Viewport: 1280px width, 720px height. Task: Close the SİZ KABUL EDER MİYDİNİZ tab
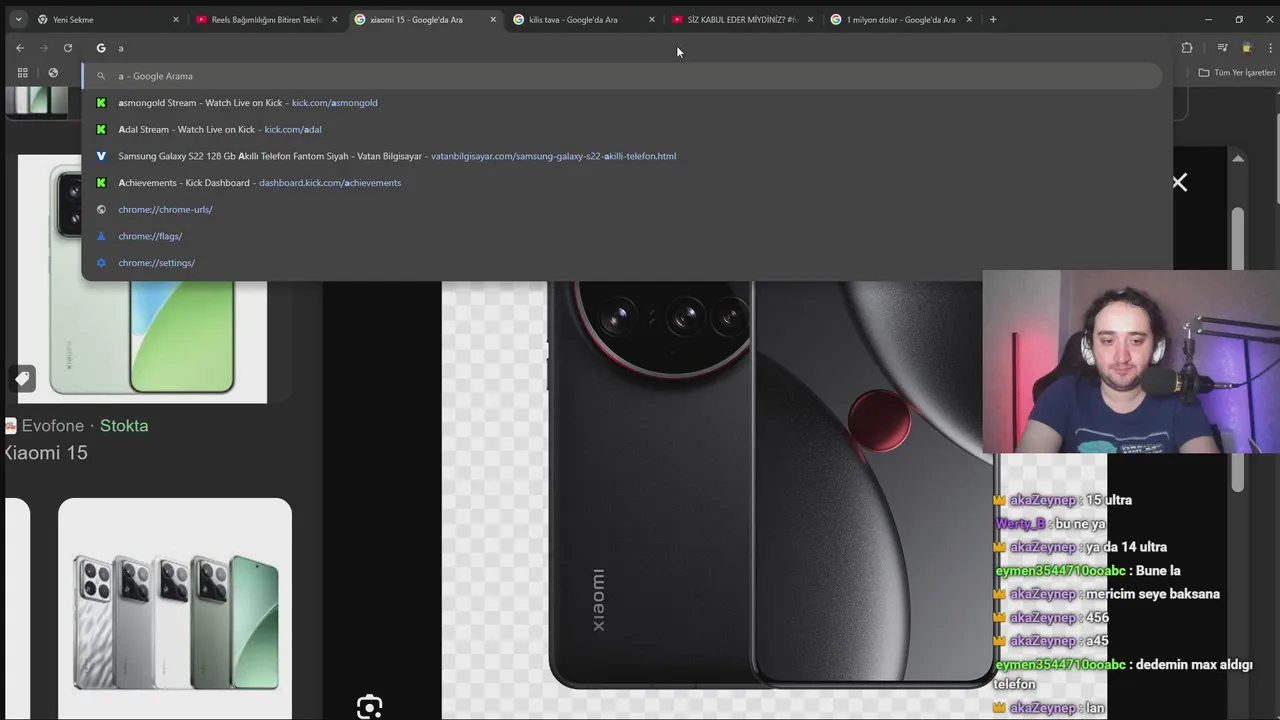810,19
